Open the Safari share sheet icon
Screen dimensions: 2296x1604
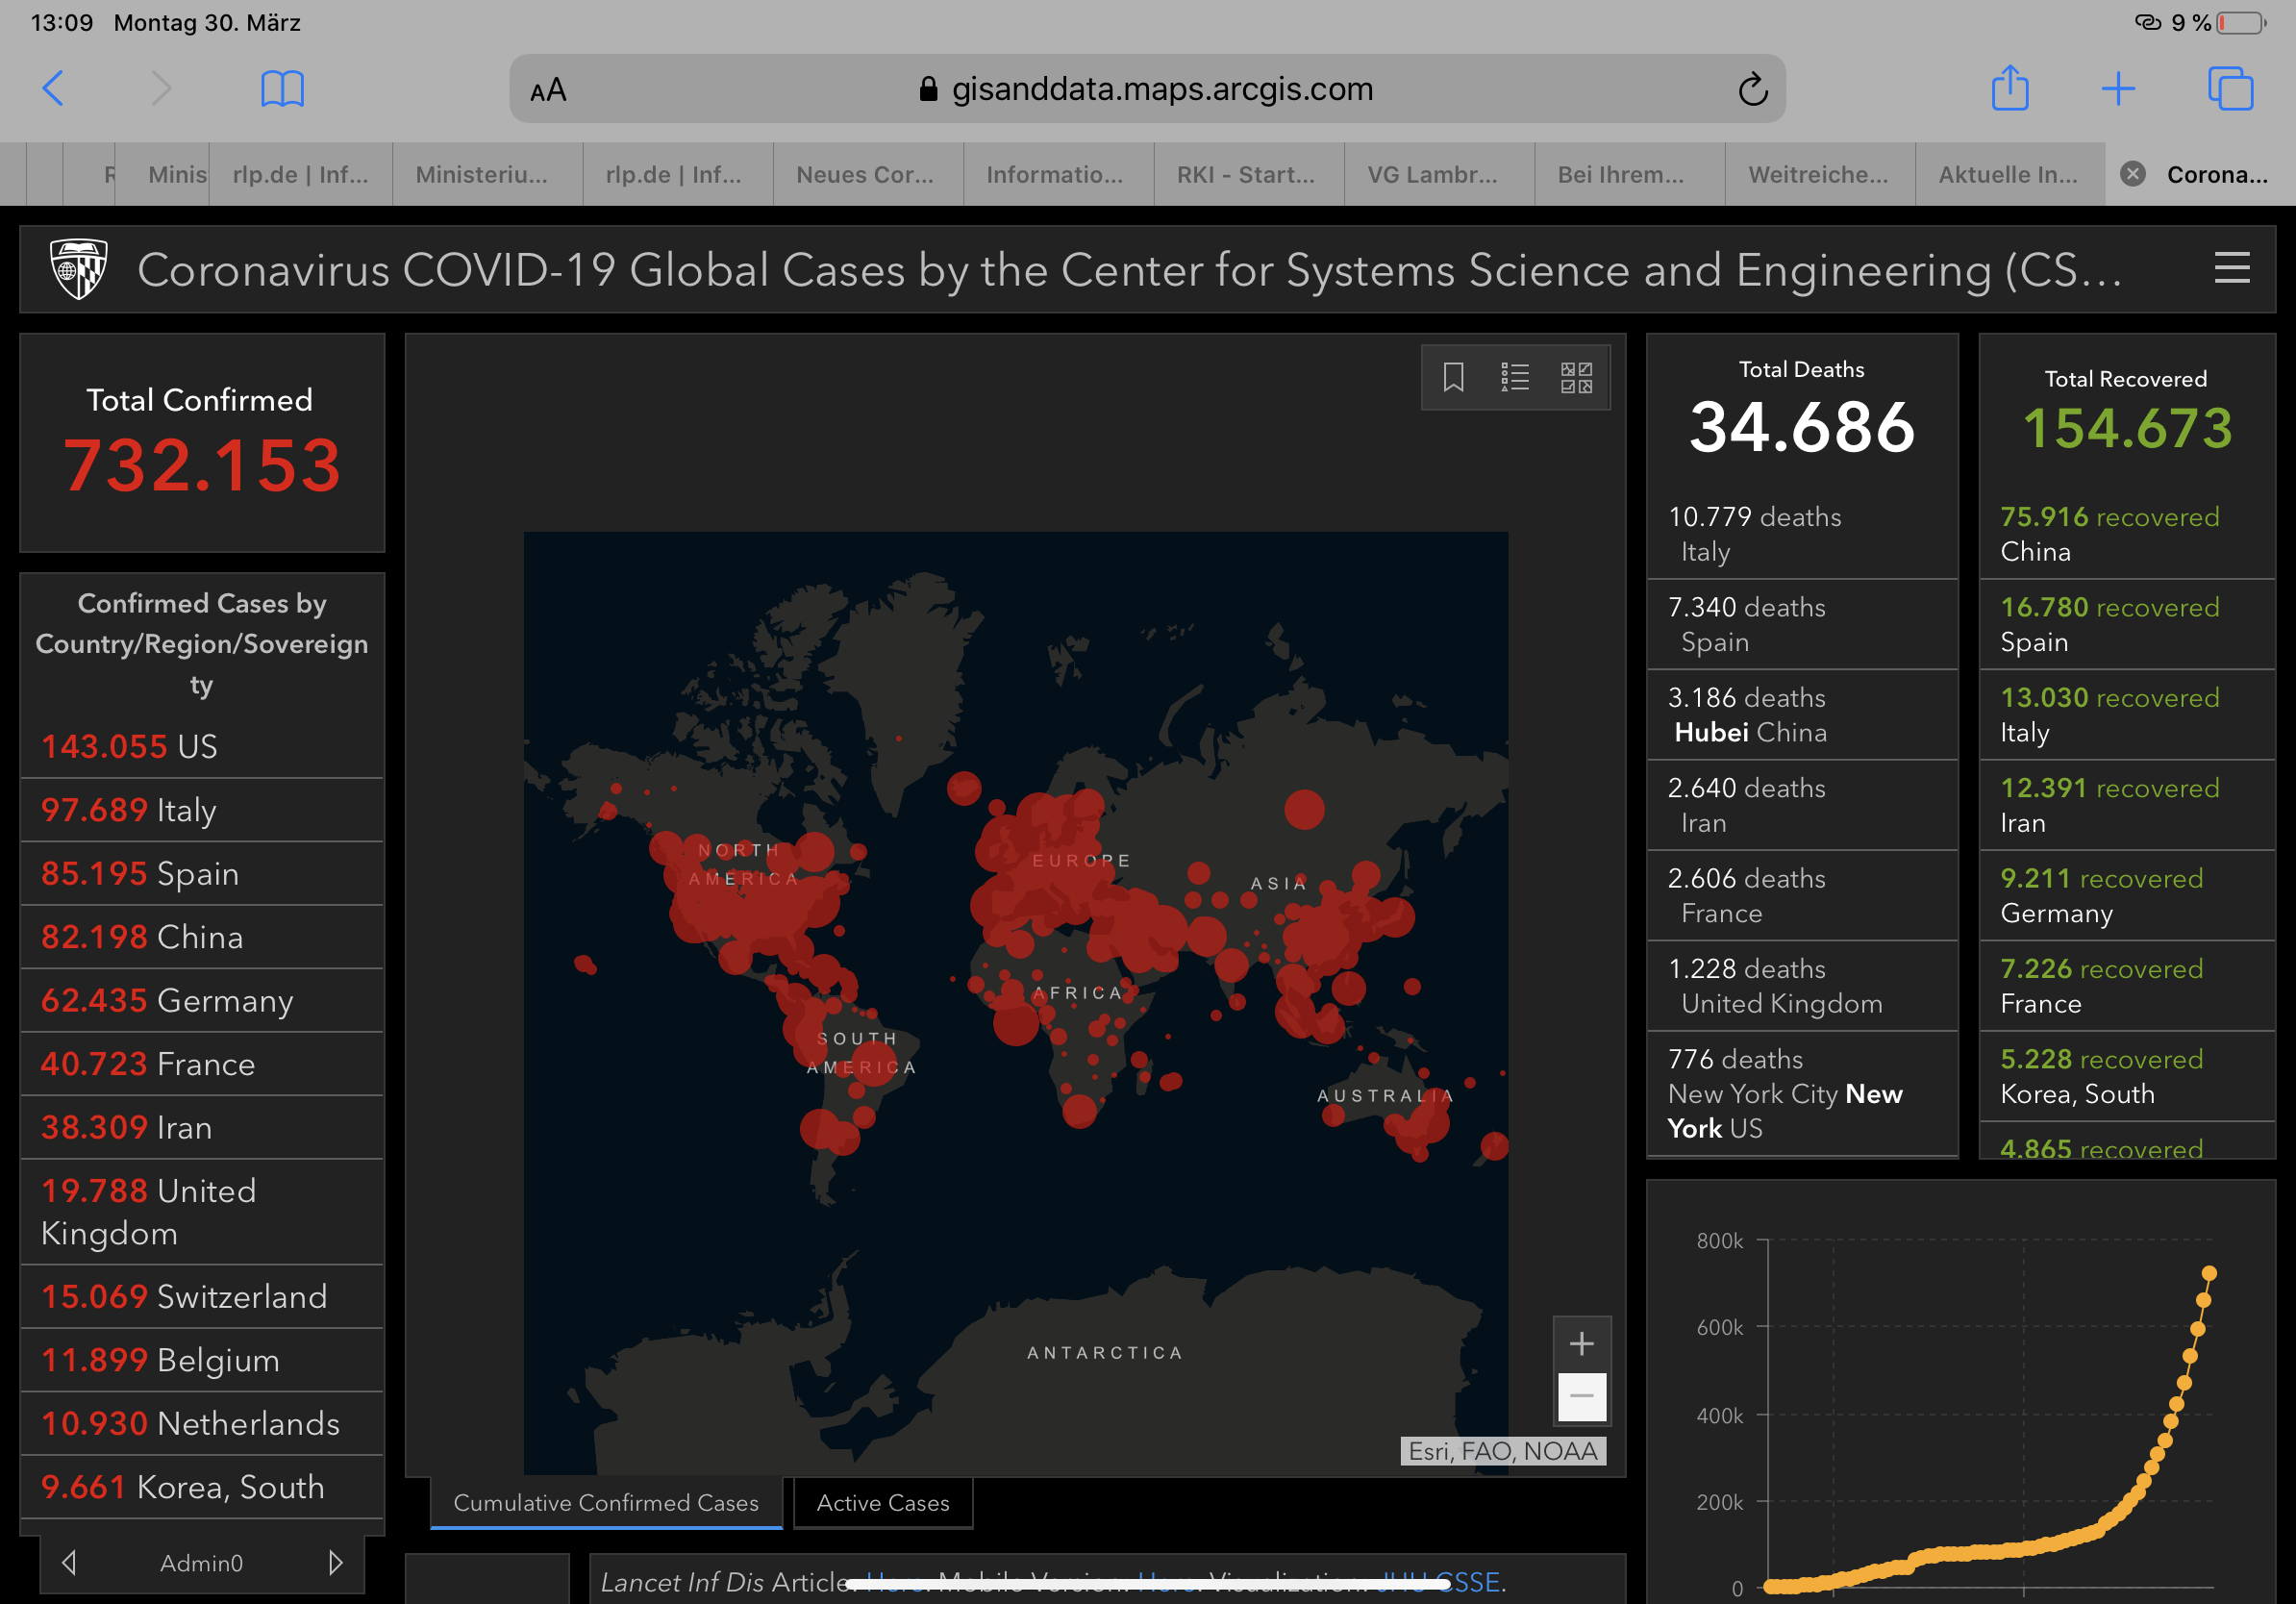[2009, 88]
